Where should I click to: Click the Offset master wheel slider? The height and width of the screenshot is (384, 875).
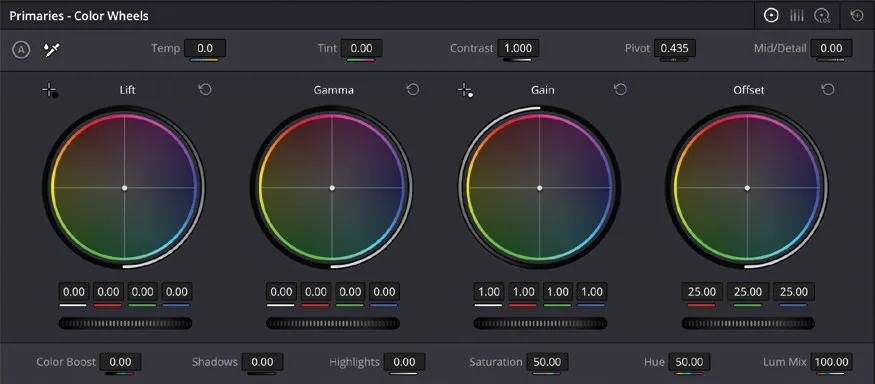tap(748, 323)
